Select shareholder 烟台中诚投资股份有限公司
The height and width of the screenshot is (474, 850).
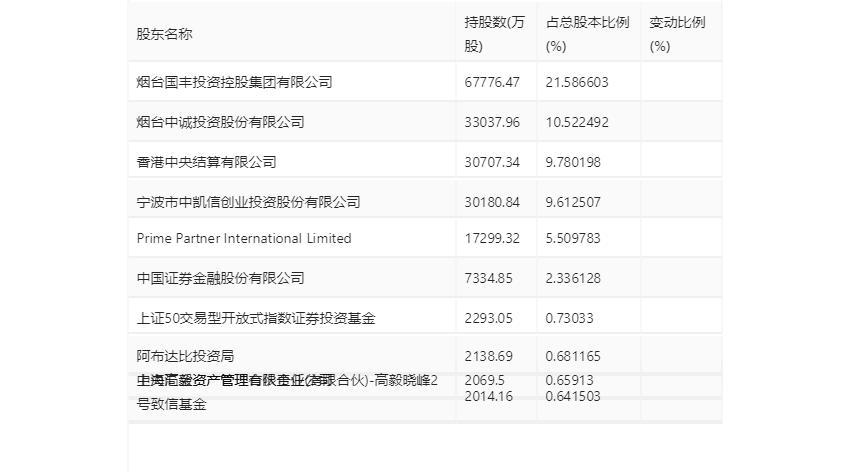pyautogui.click(x=220, y=122)
